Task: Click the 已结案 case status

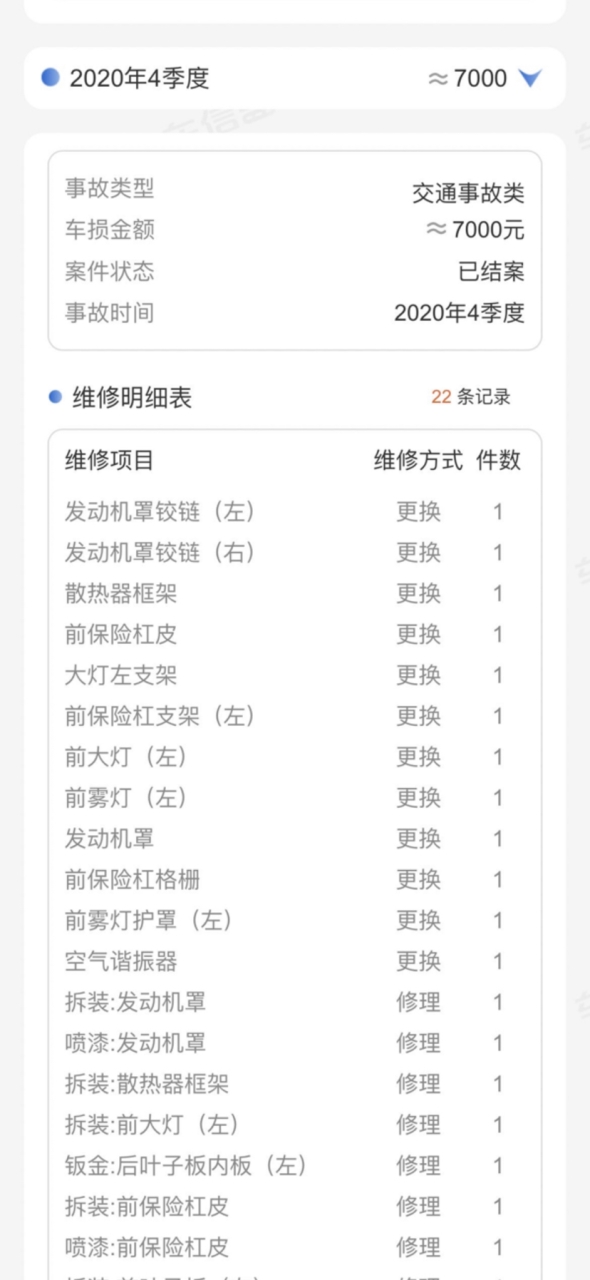Action: 491,271
